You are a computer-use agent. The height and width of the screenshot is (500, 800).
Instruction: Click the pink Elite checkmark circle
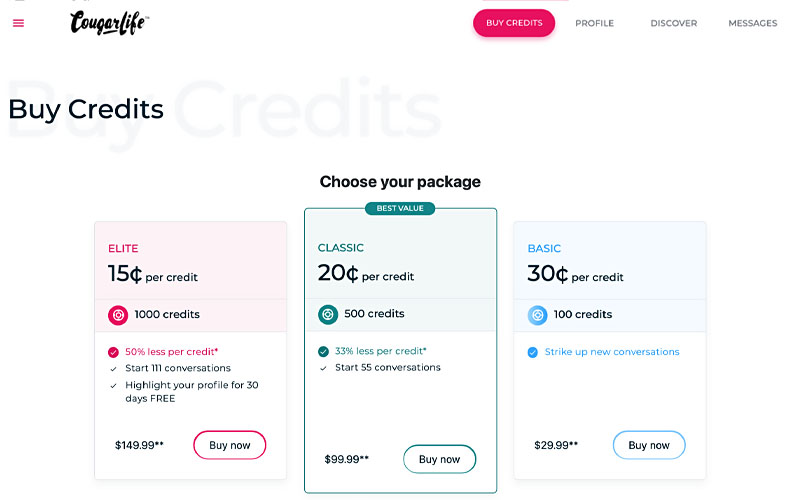(113, 352)
